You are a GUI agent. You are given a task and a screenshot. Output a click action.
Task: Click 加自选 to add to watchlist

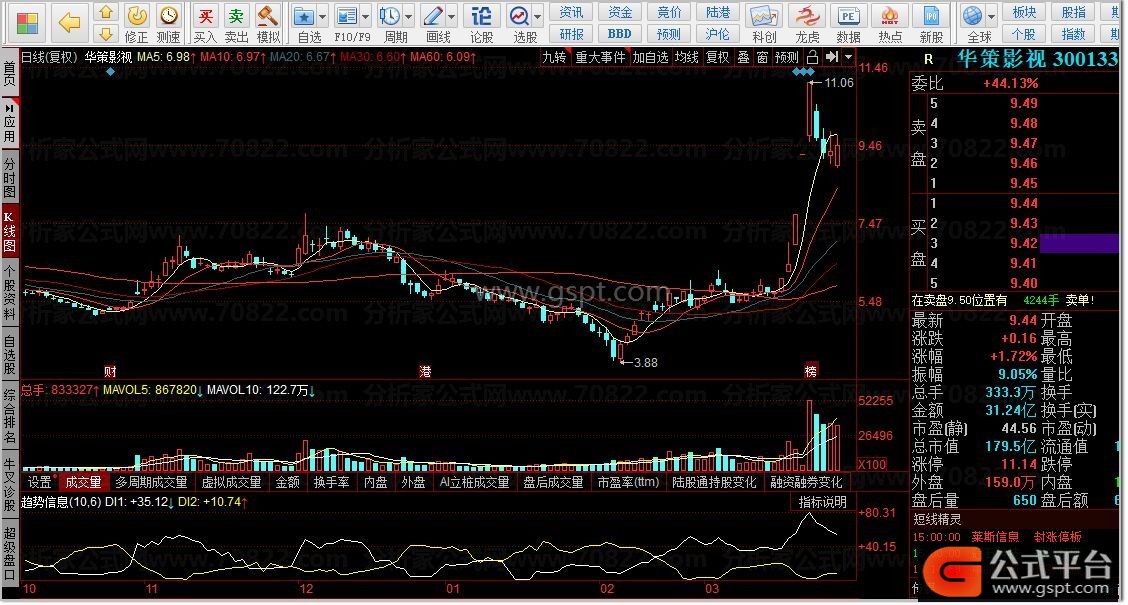650,57
